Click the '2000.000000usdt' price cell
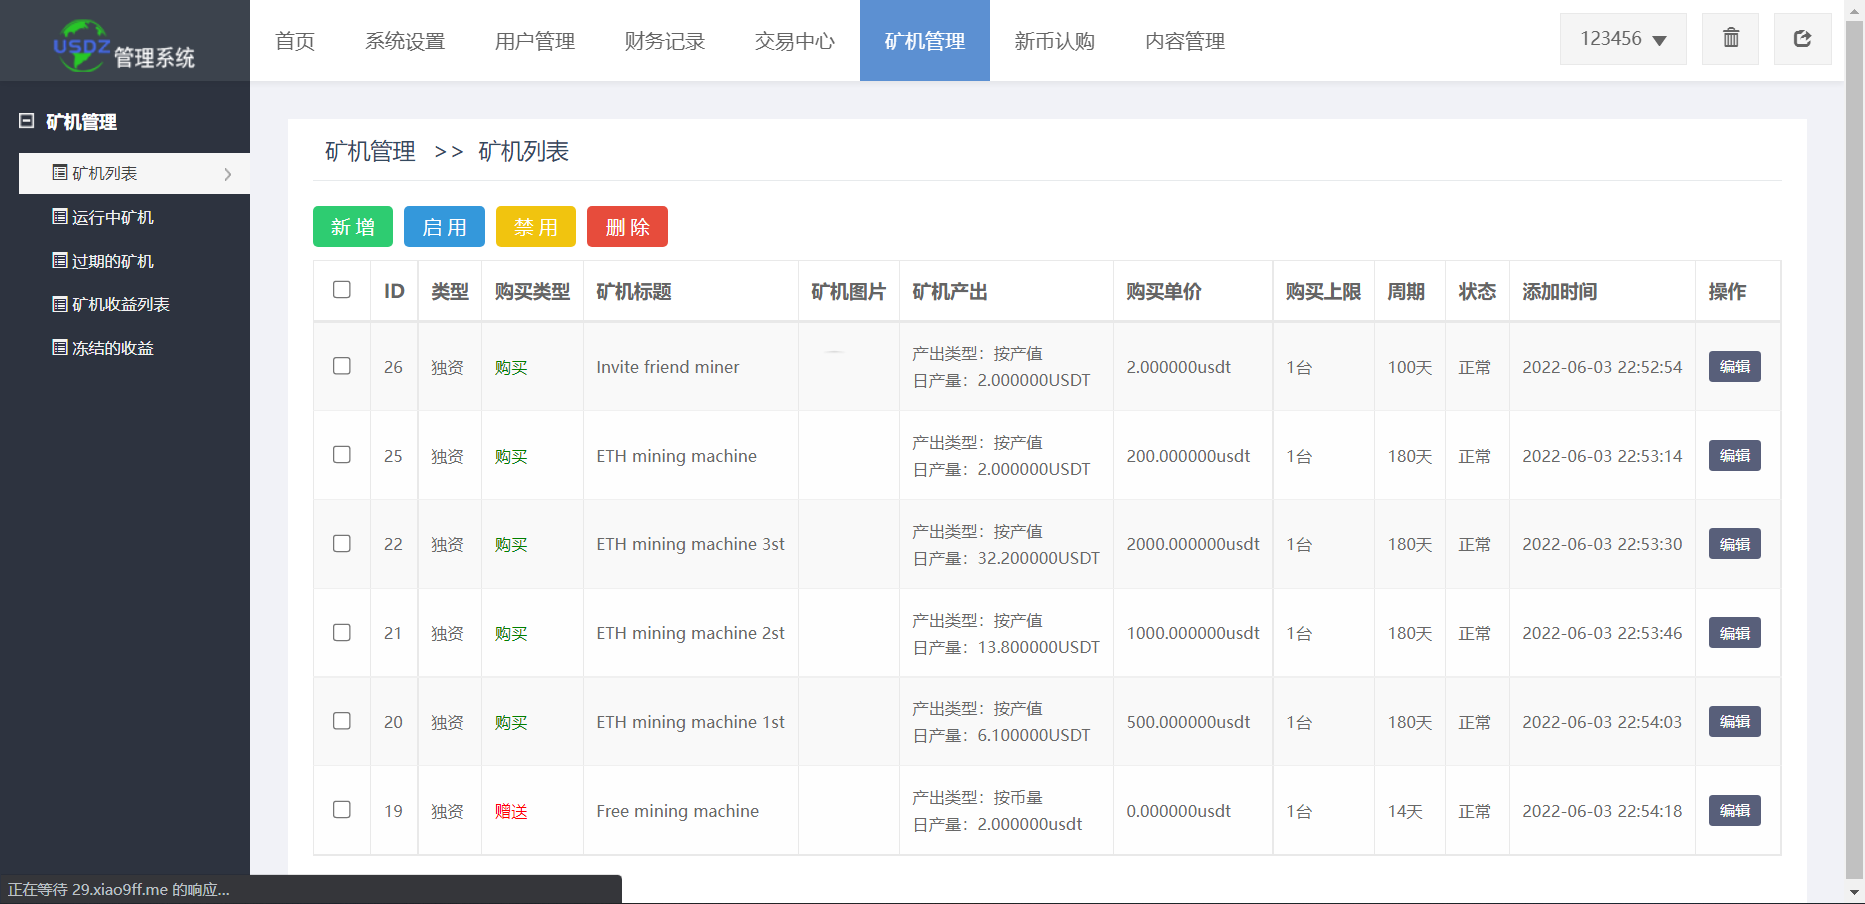This screenshot has height=904, width=1865. pyautogui.click(x=1193, y=544)
